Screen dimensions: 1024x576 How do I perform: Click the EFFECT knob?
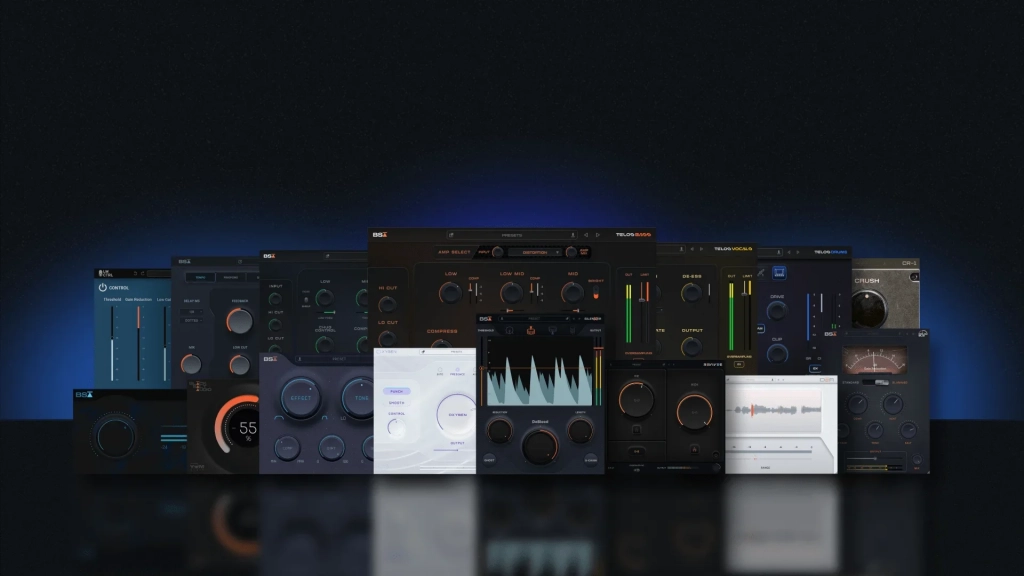point(300,398)
